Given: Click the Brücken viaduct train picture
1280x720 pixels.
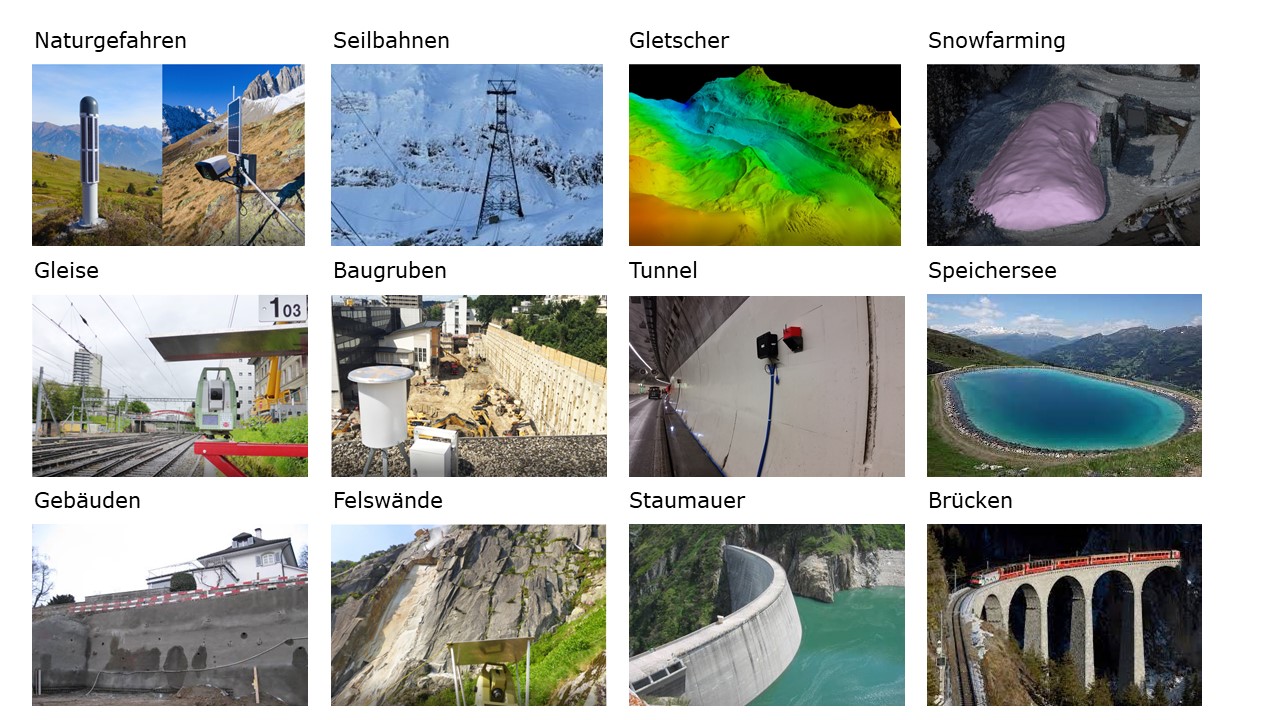Looking at the screenshot, I should (x=1064, y=615).
